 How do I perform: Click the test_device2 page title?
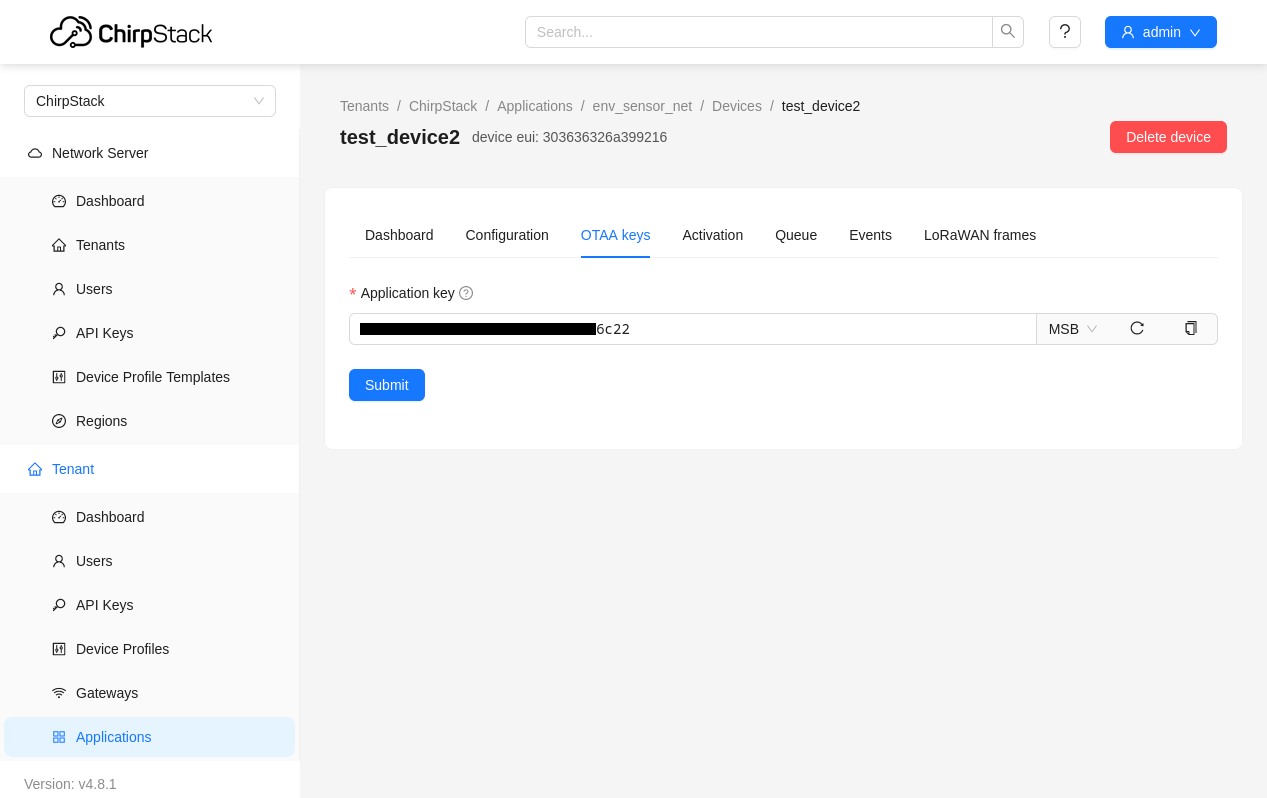click(x=400, y=137)
